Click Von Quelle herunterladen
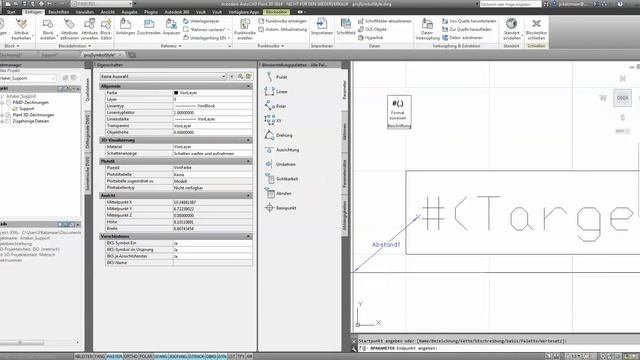This screenshot has width=640, height=360. [x=469, y=21]
